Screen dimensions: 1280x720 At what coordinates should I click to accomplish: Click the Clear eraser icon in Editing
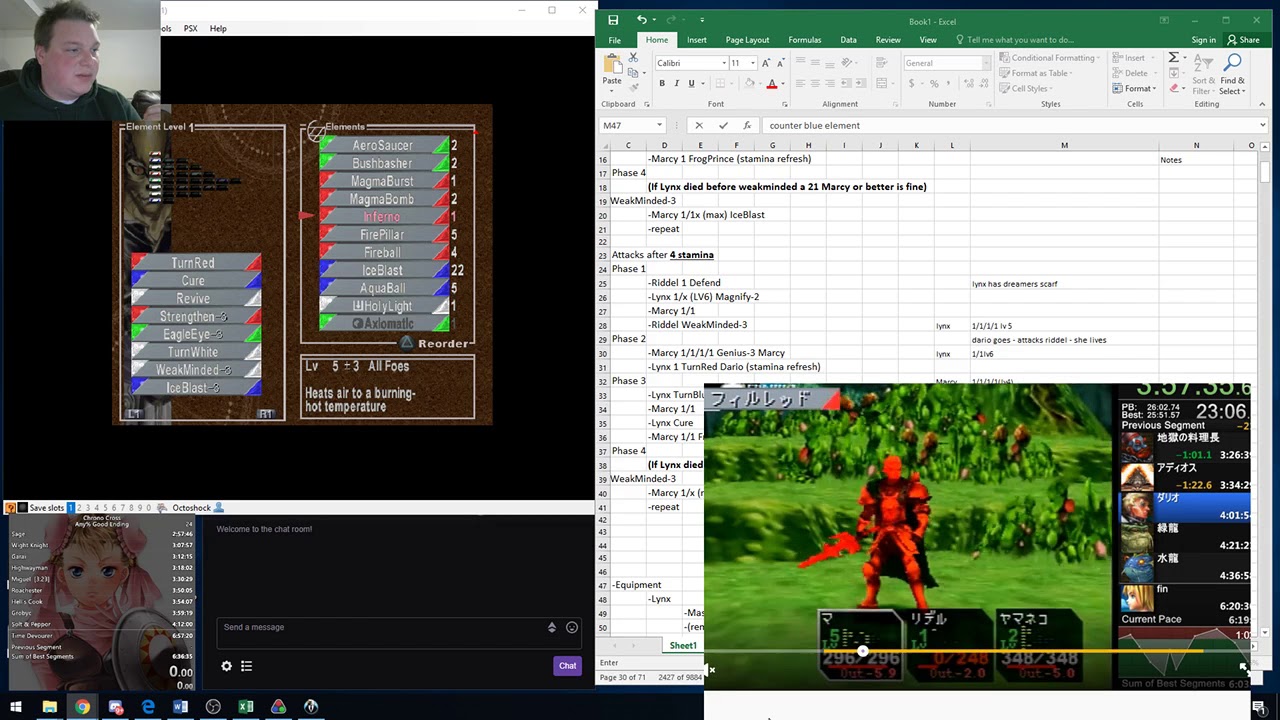(1174, 88)
